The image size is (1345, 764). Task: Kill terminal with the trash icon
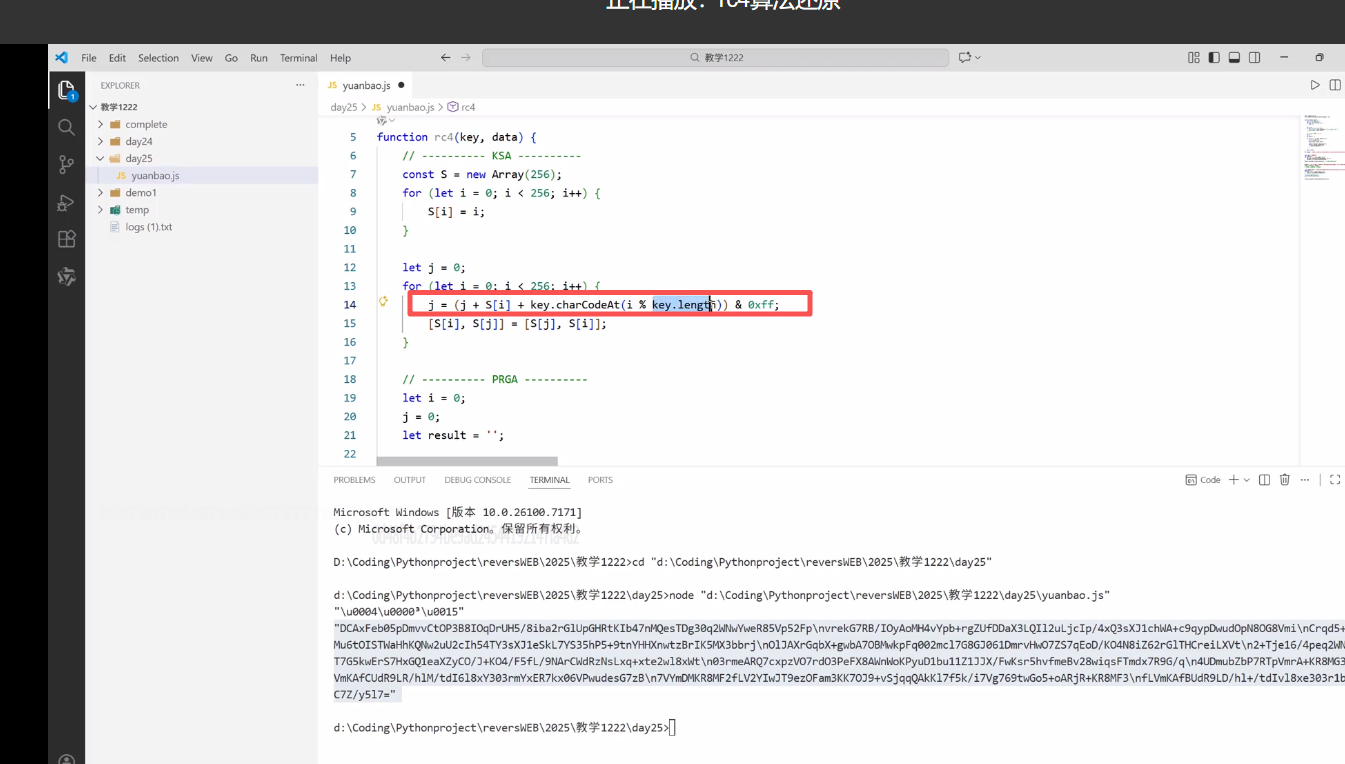1285,480
